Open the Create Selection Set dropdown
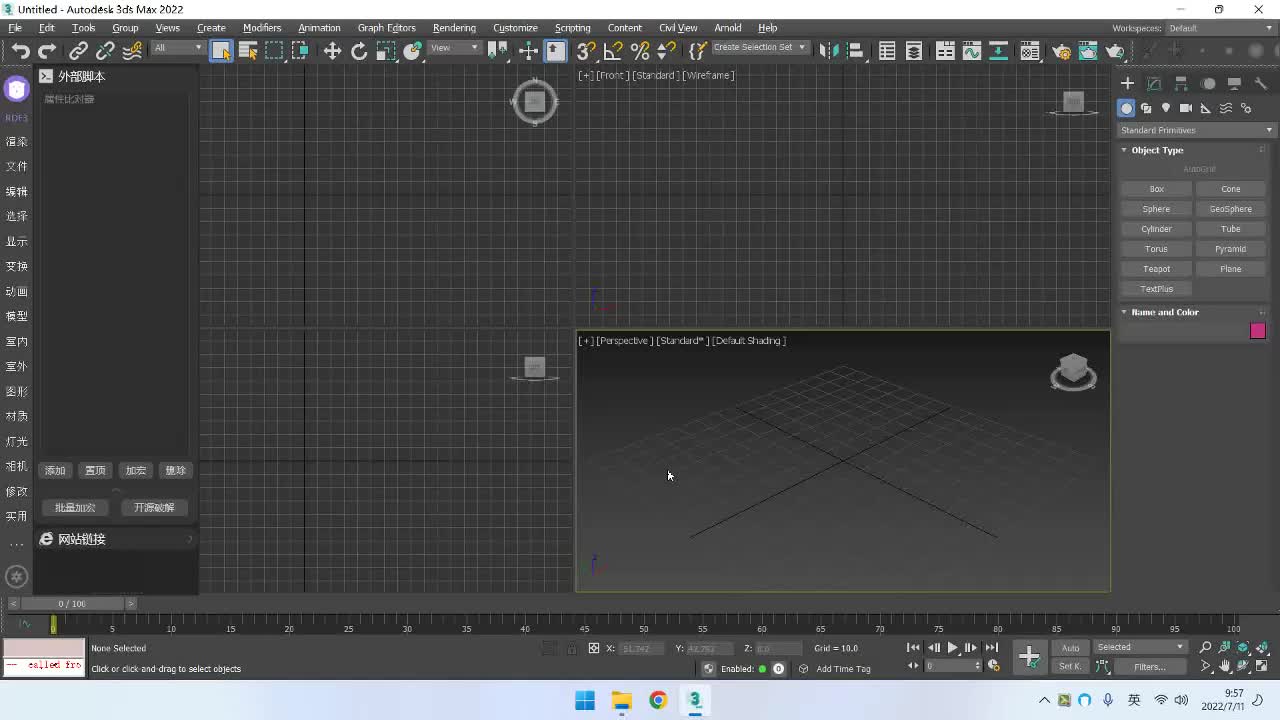The width and height of the screenshot is (1280, 720). click(x=759, y=48)
